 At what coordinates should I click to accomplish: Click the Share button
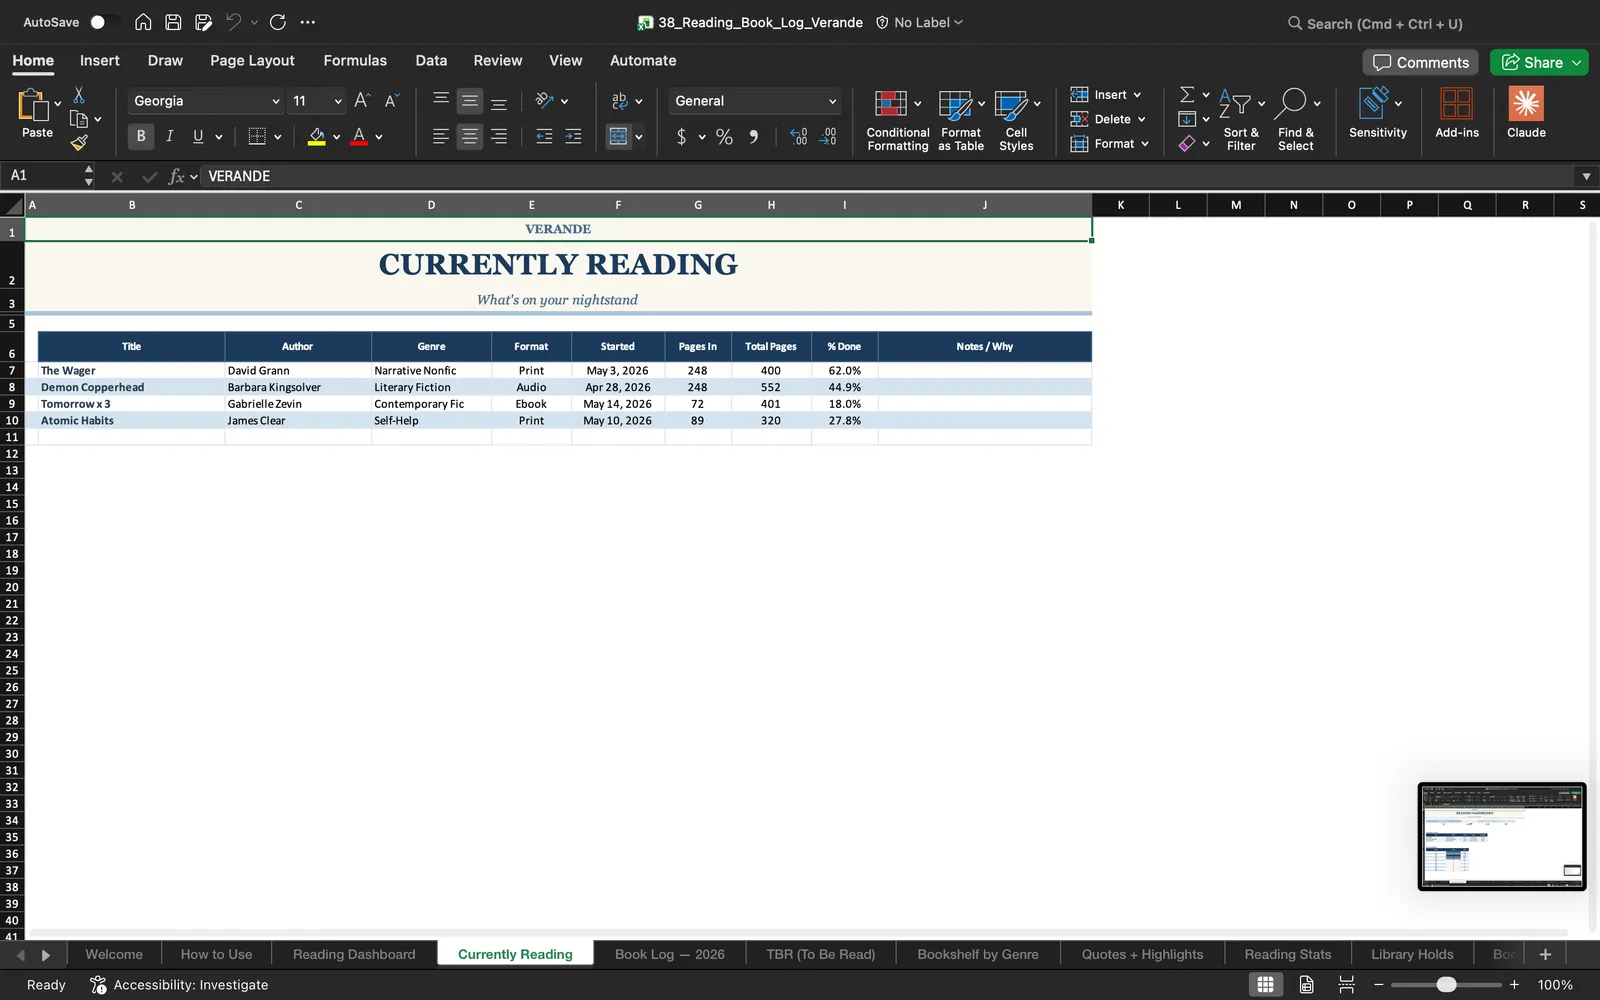tap(1539, 62)
